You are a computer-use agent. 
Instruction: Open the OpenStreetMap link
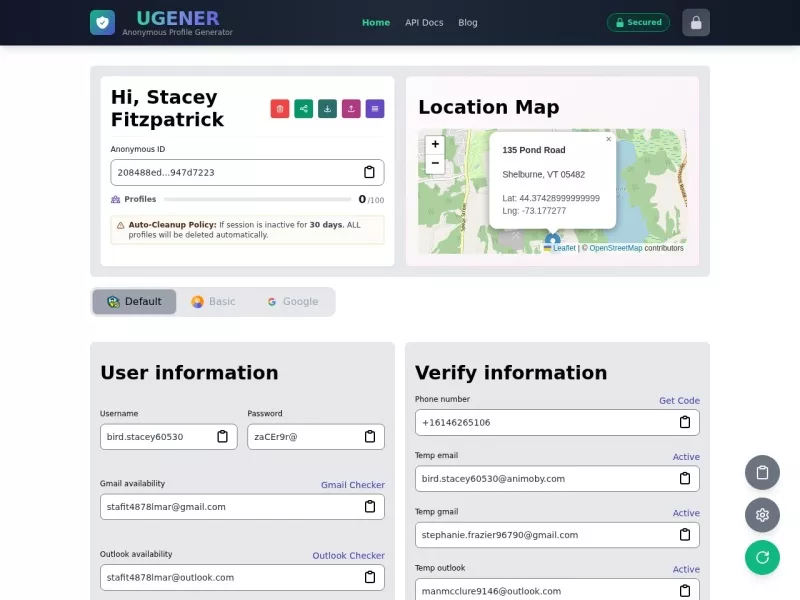pos(616,248)
